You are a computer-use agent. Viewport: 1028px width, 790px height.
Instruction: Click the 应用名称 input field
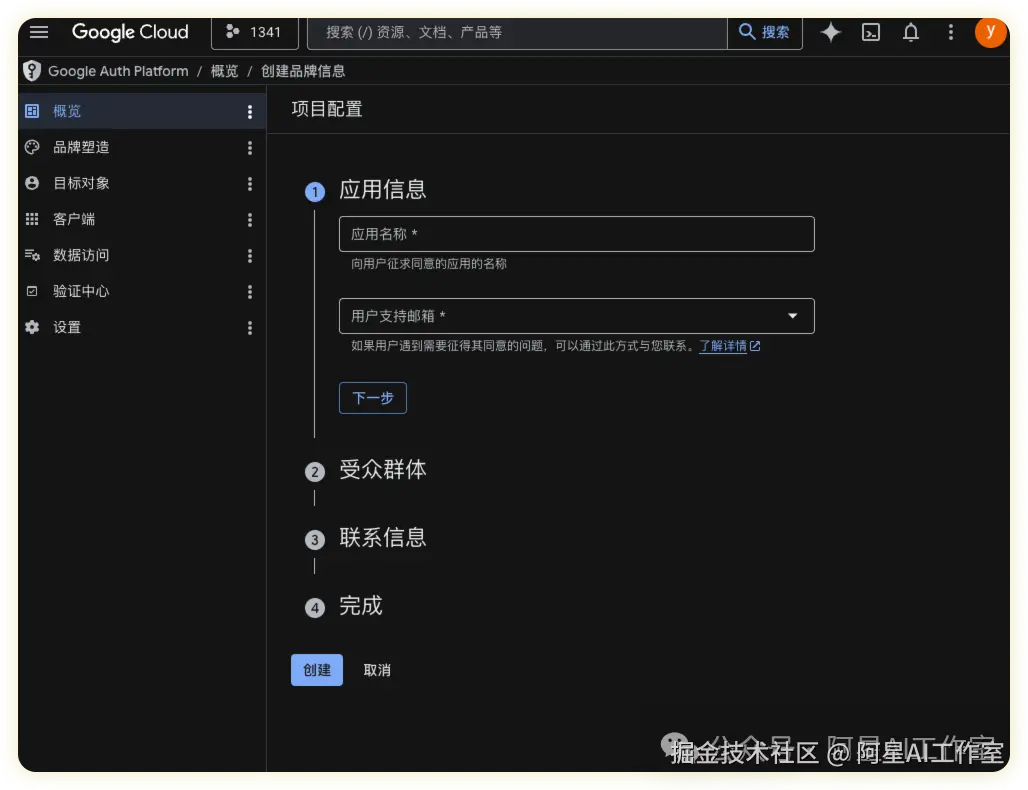pyautogui.click(x=576, y=234)
